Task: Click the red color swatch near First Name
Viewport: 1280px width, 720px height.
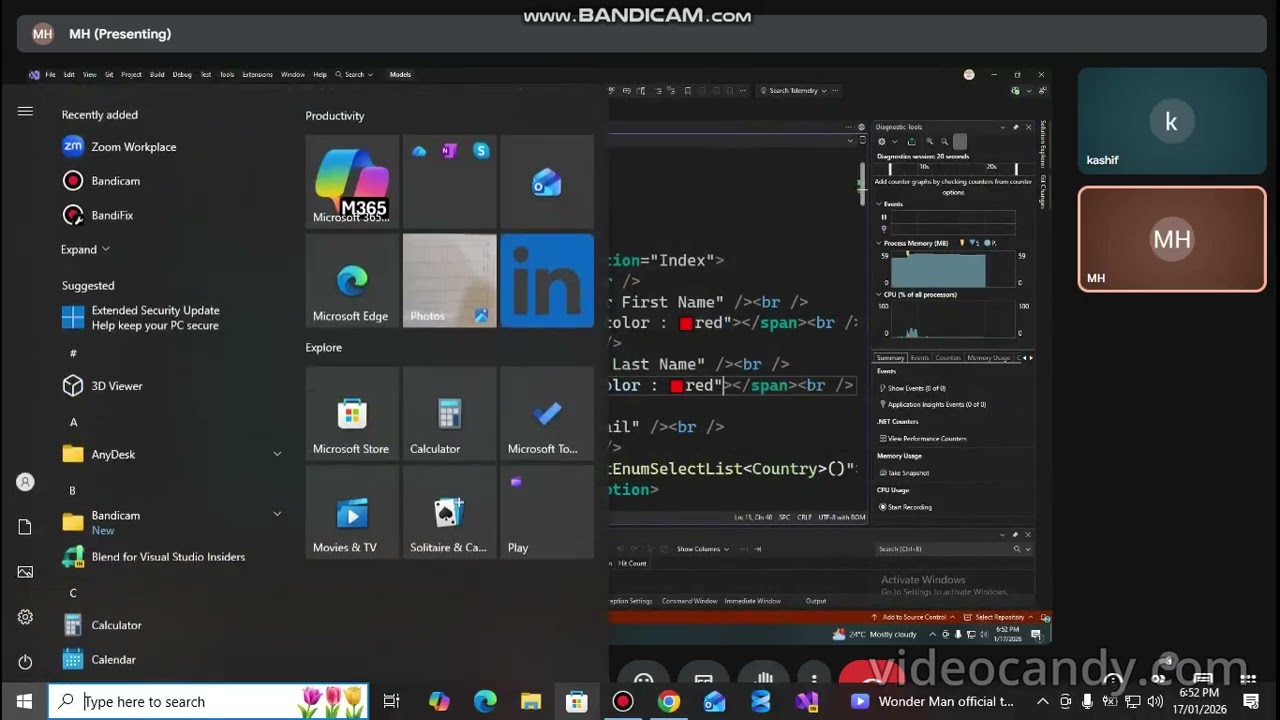Action: point(686,323)
